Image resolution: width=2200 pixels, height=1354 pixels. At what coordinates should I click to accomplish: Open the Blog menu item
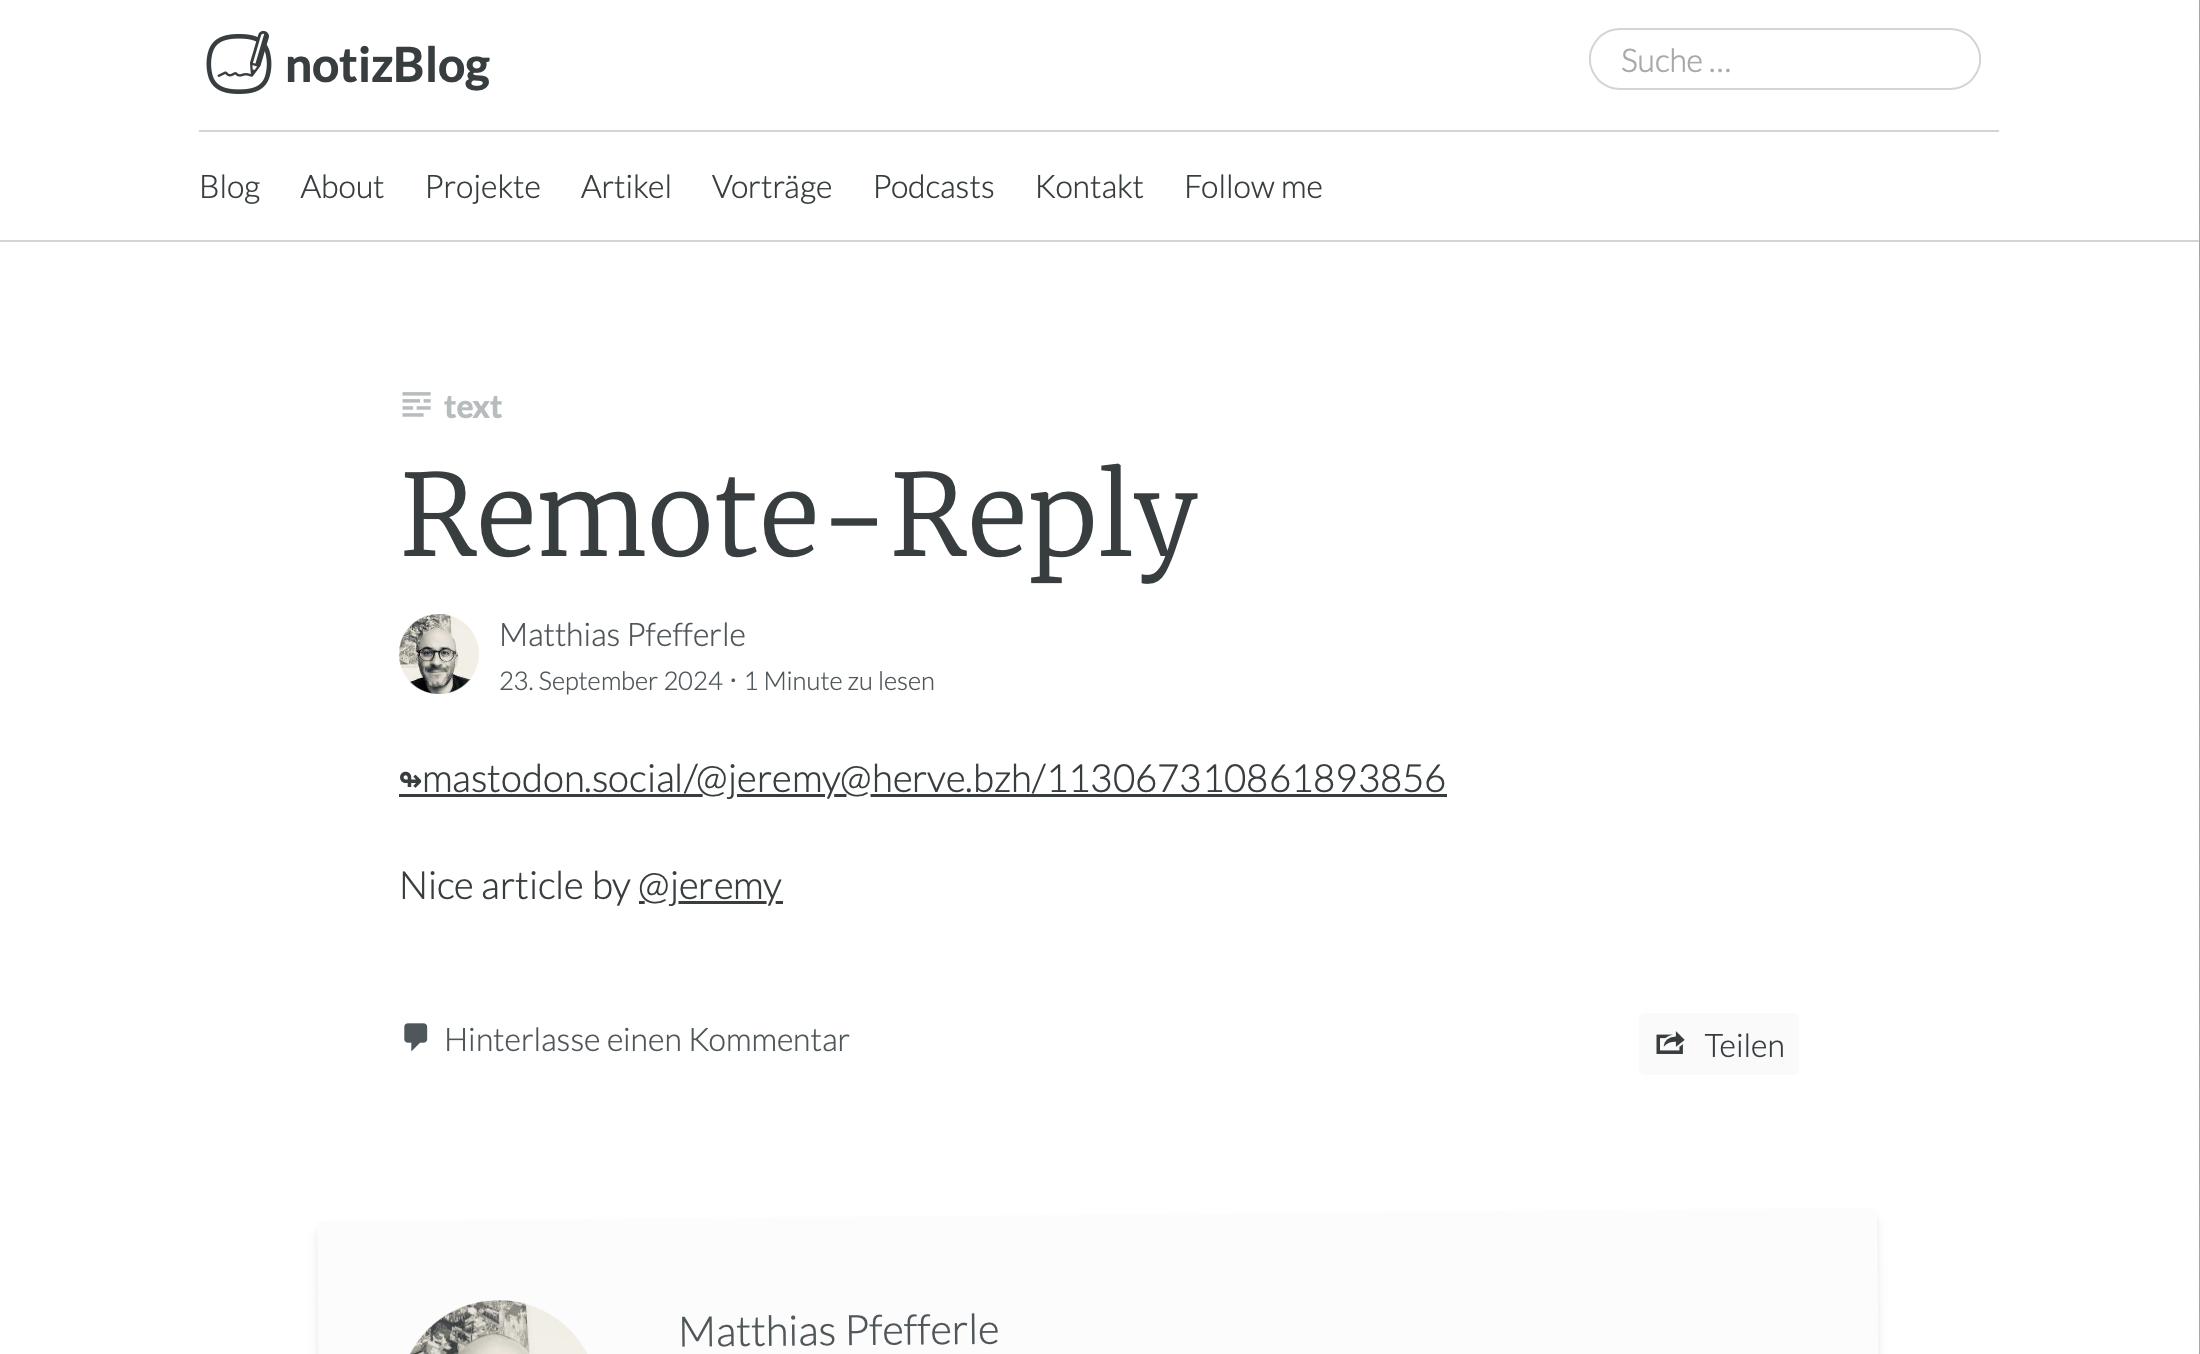pyautogui.click(x=230, y=187)
